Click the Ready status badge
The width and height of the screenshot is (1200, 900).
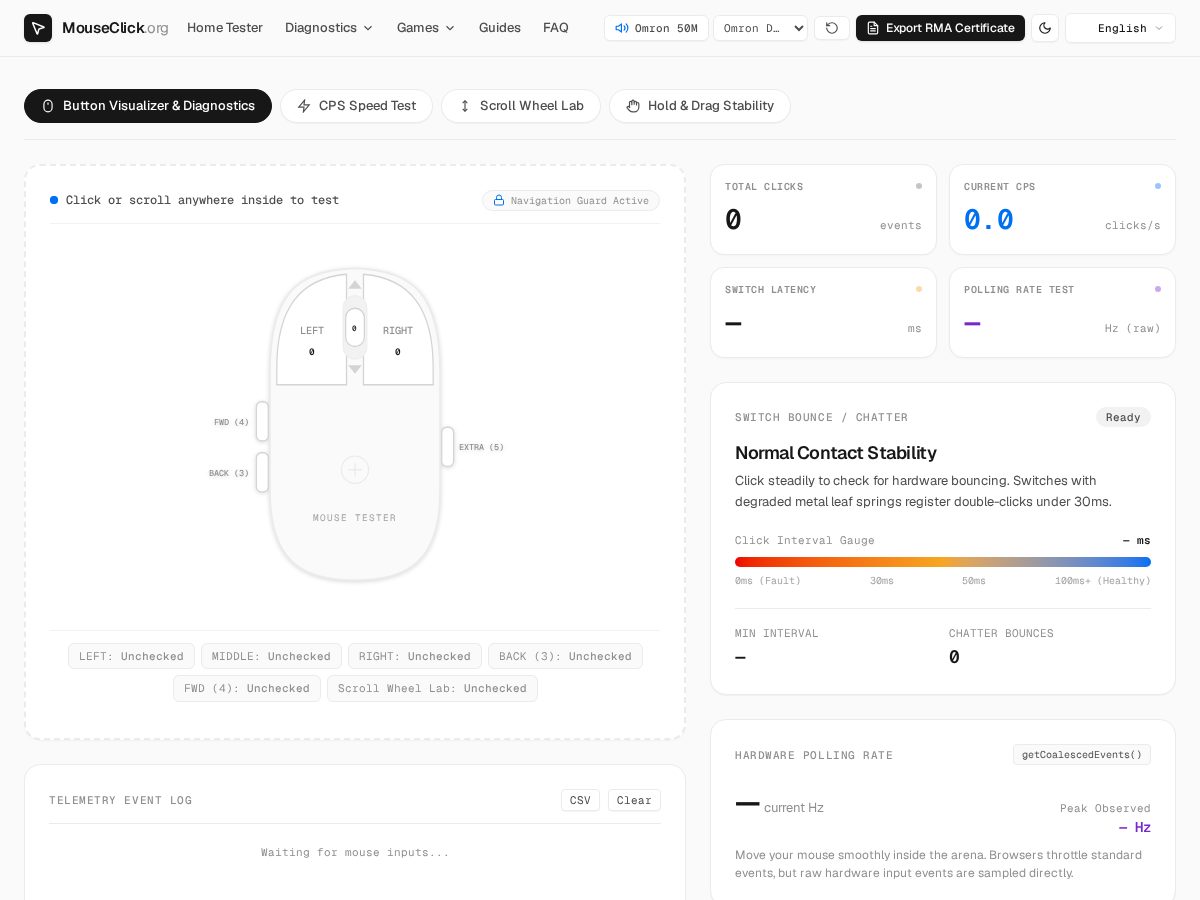point(1123,417)
